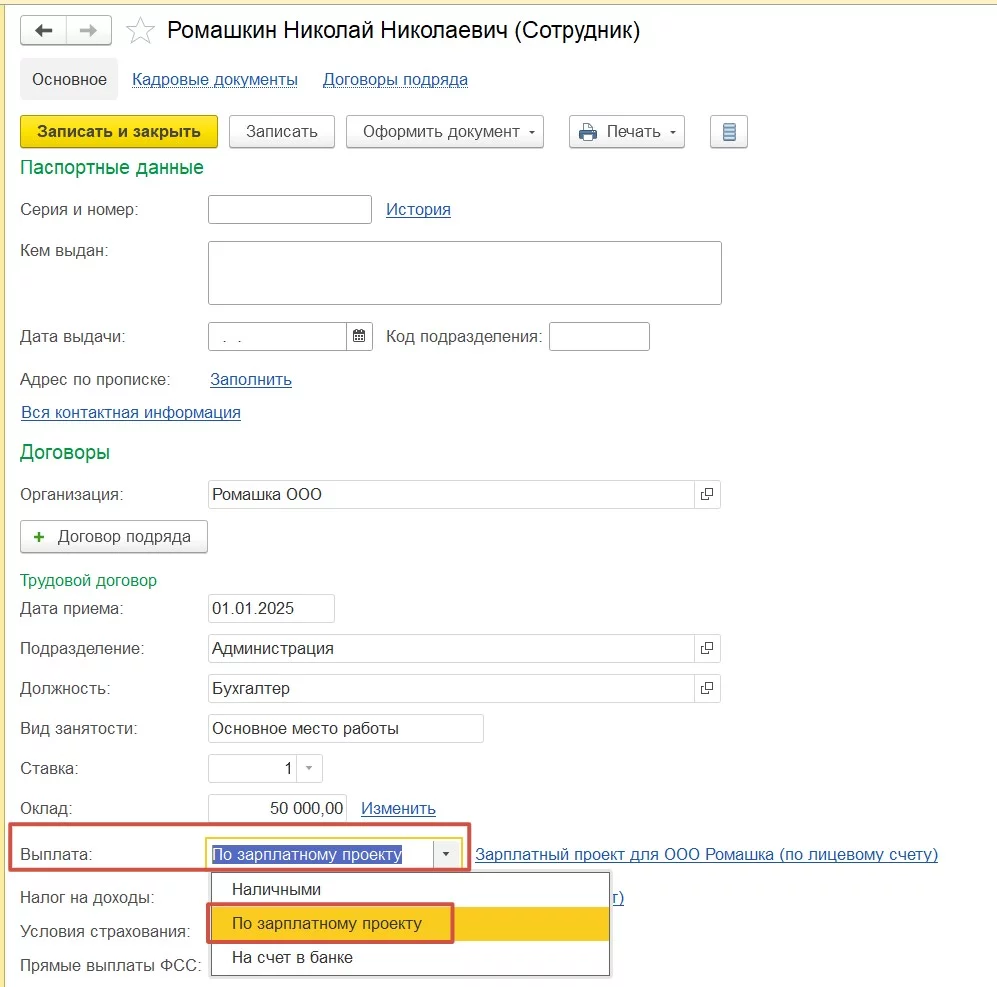Open the calendar picker for Дата выдачи
Viewport: 997px width, 987px height.
click(360, 337)
